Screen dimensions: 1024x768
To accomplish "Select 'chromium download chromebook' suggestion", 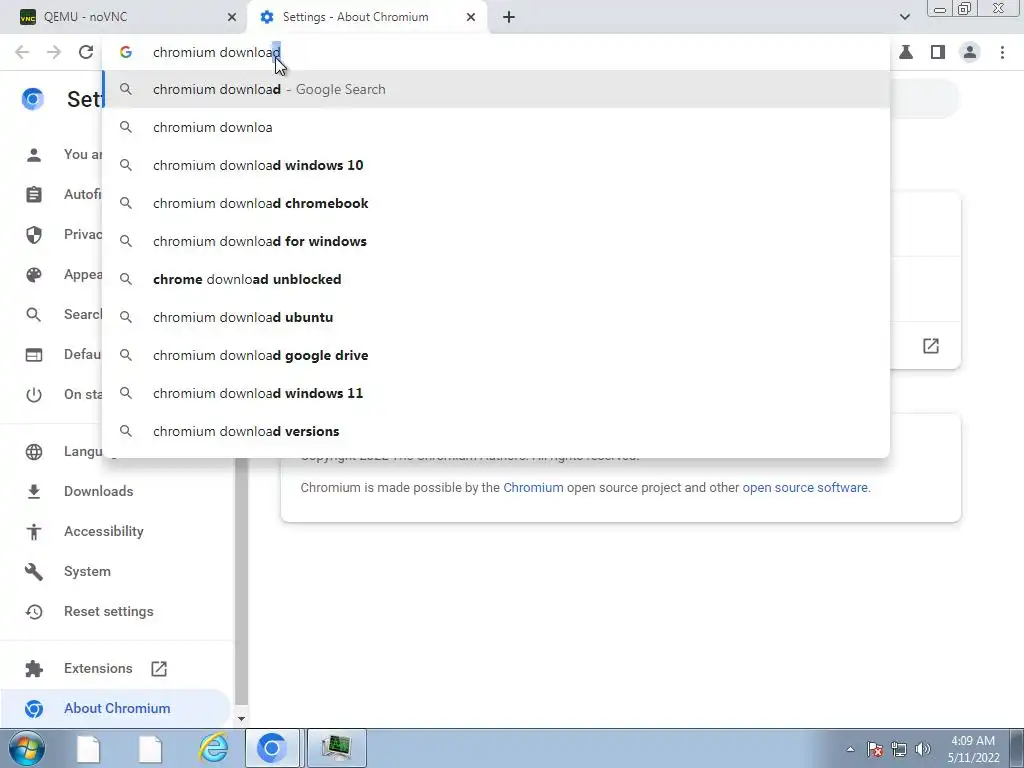I will pyautogui.click(x=496, y=203).
